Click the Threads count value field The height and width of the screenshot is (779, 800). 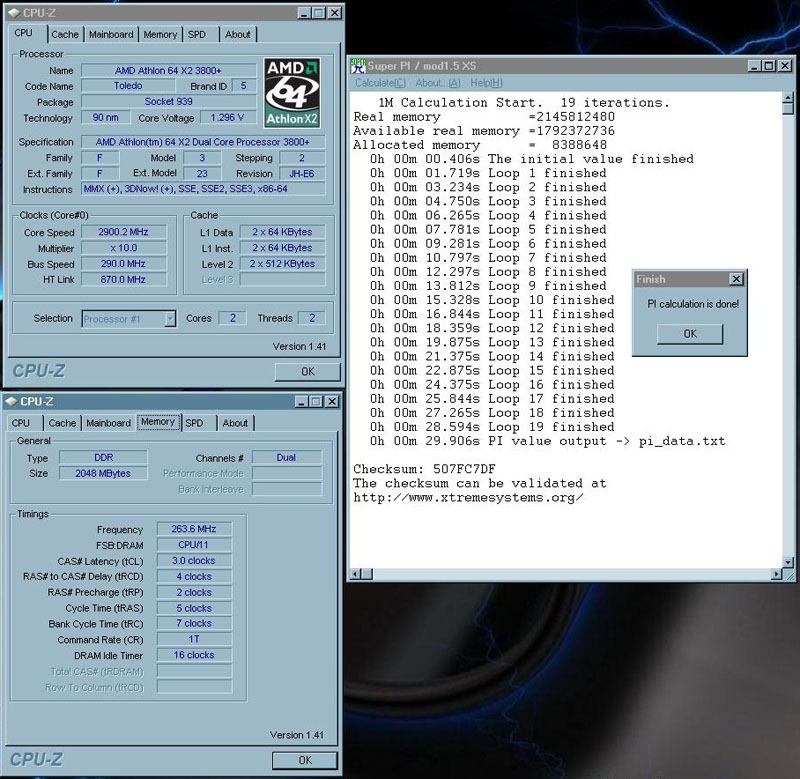312,318
